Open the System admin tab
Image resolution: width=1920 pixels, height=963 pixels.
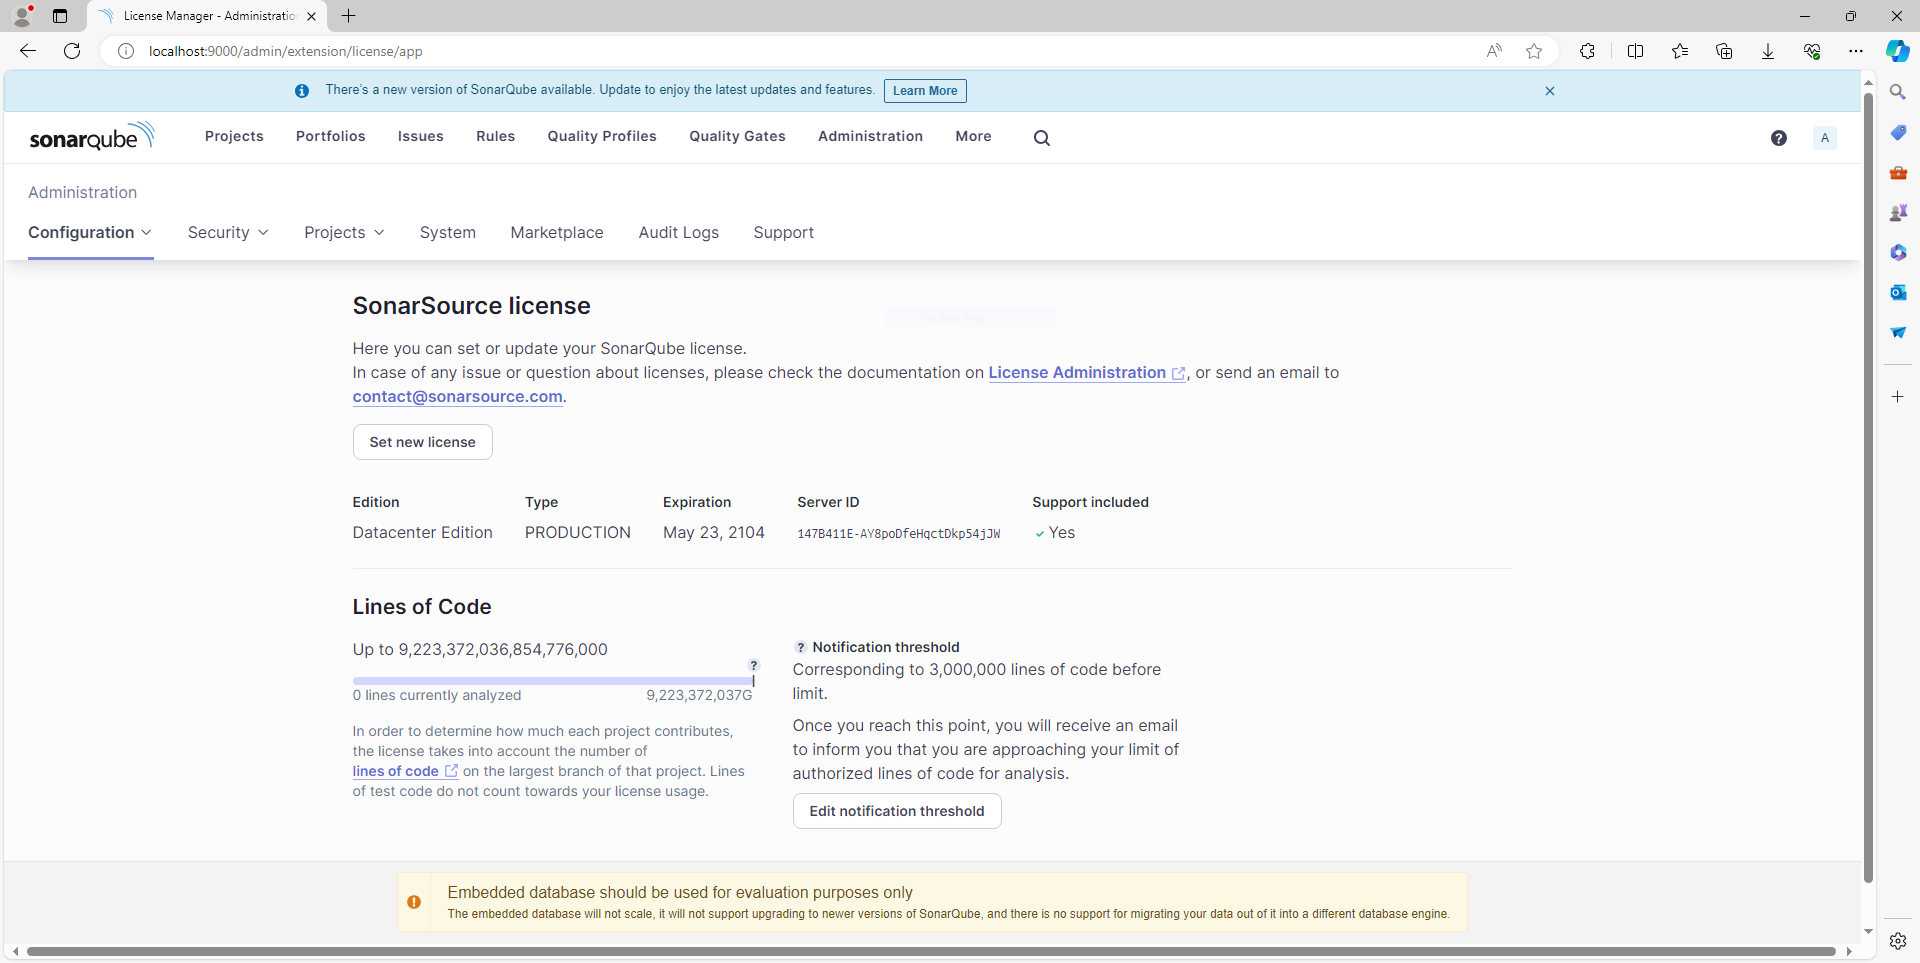click(447, 233)
